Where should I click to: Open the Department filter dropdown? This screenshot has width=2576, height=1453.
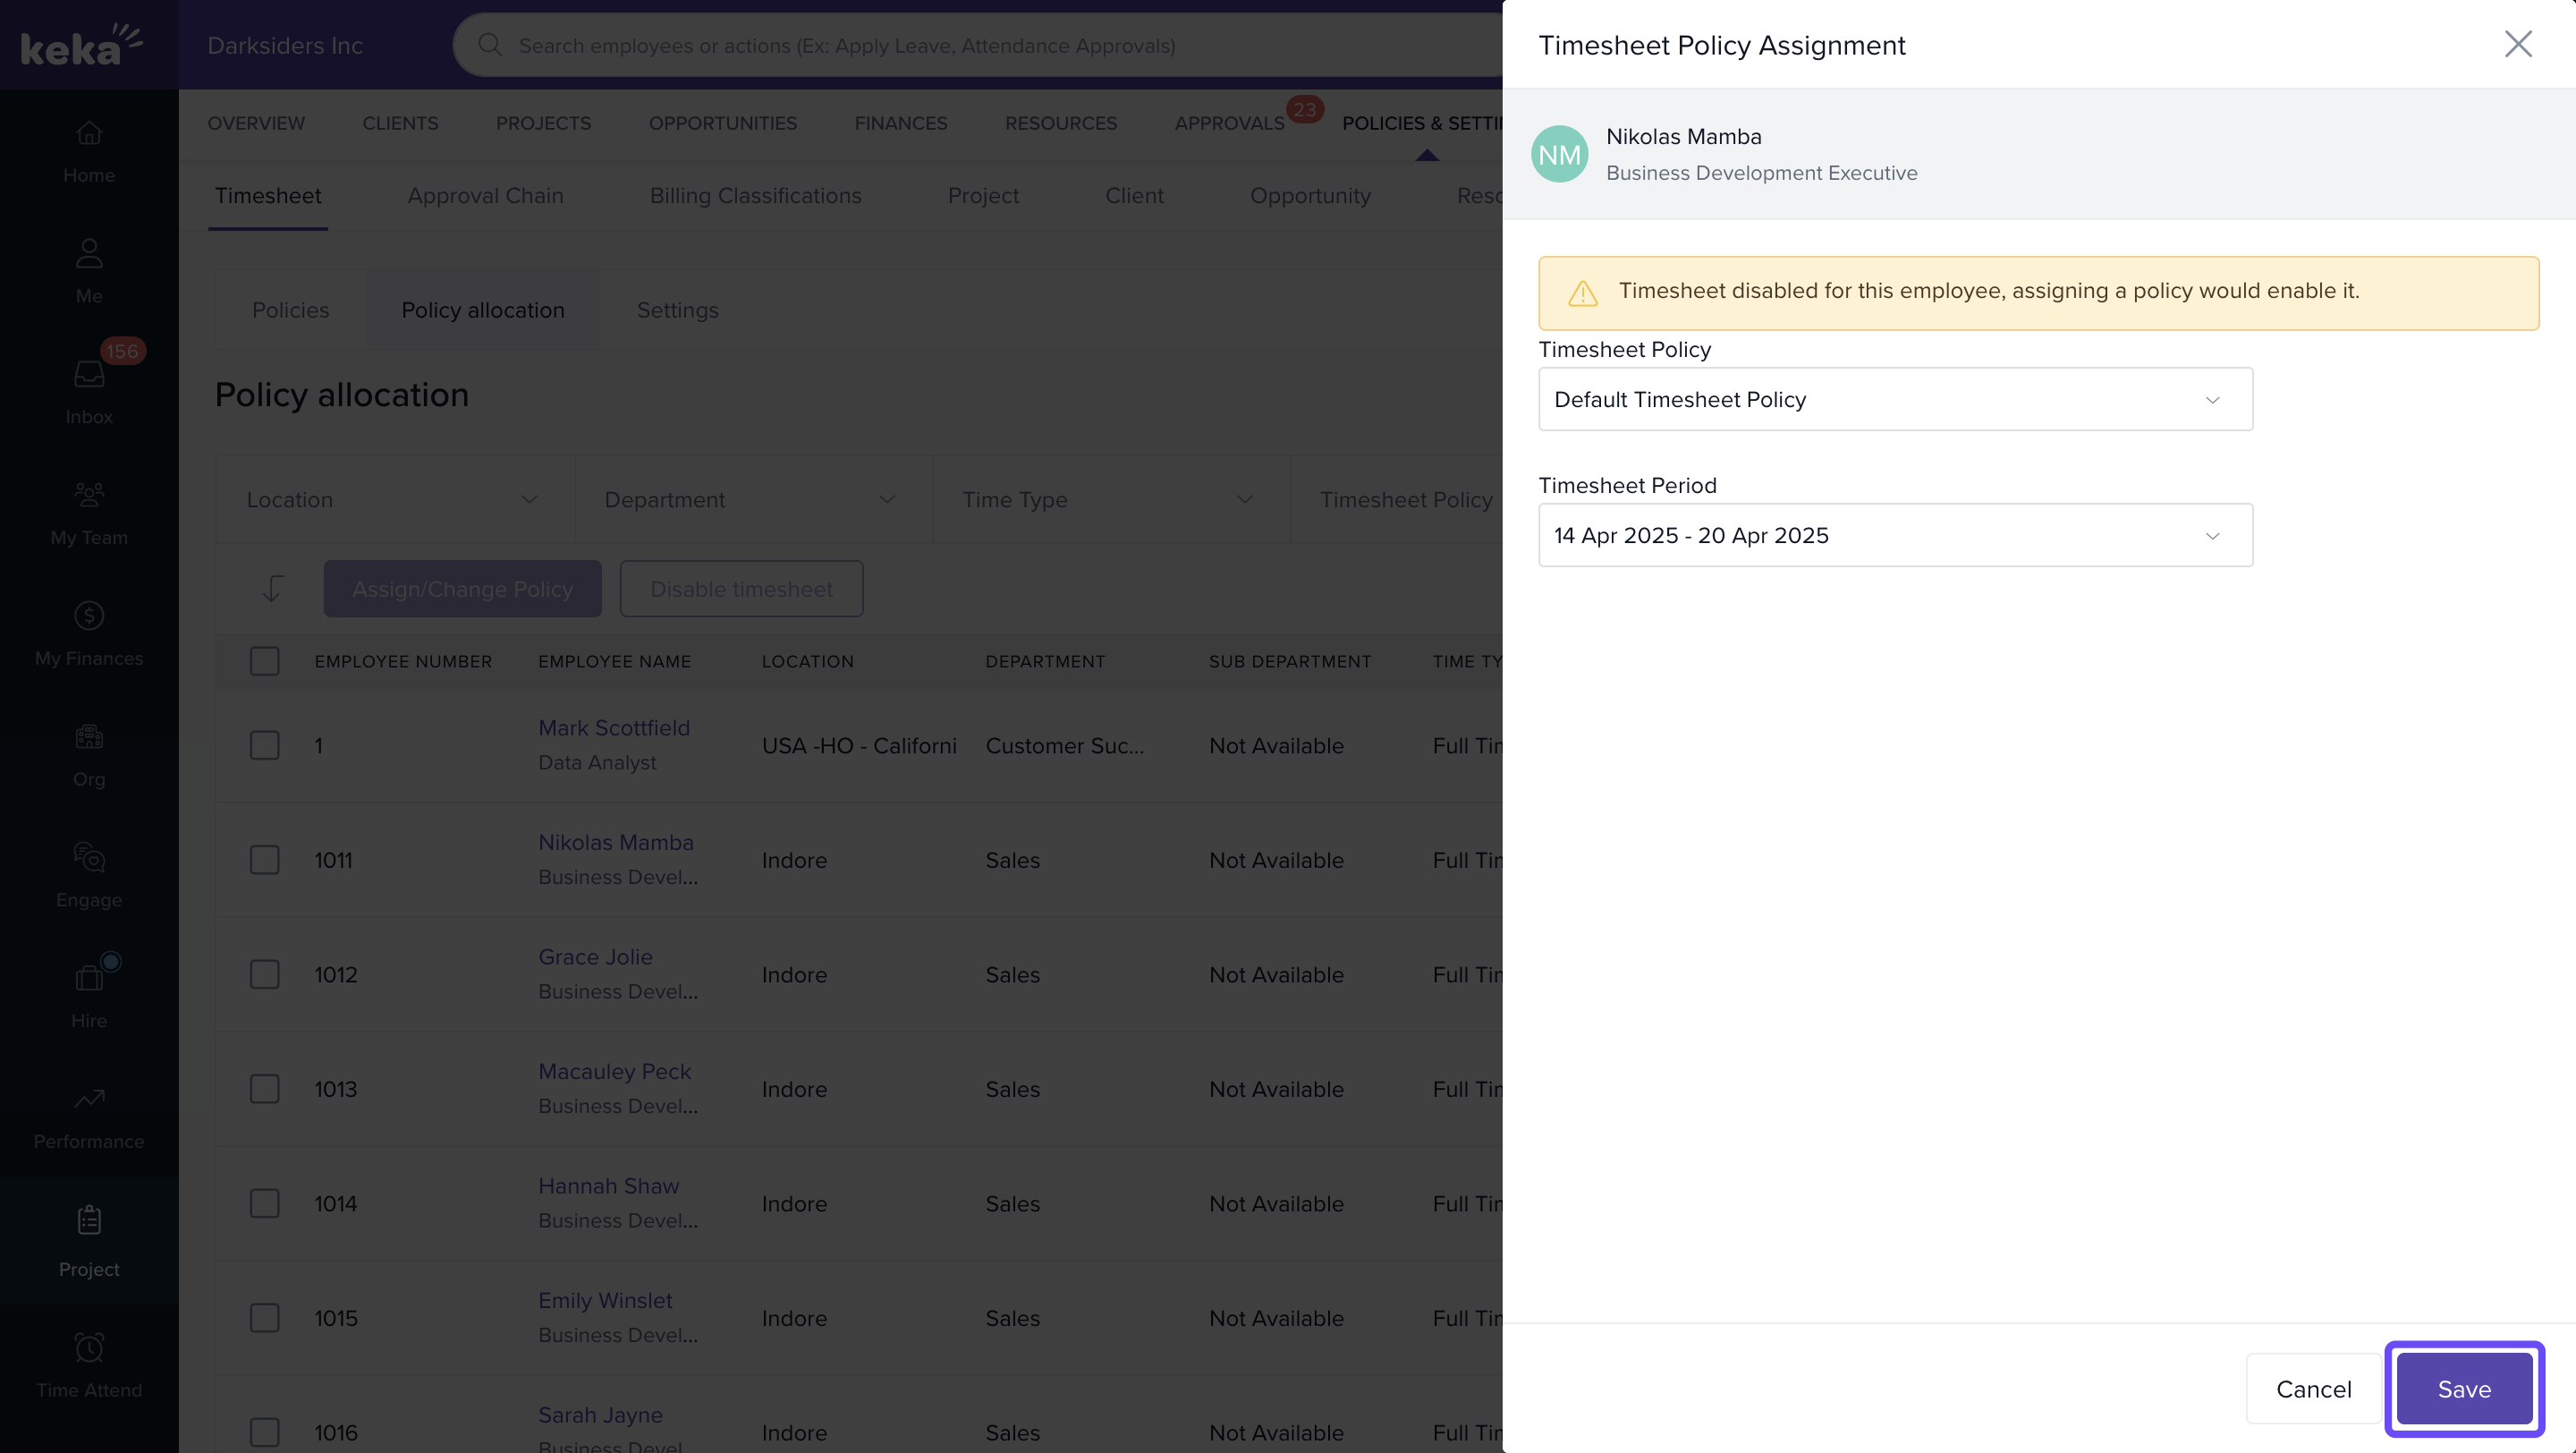click(x=750, y=500)
